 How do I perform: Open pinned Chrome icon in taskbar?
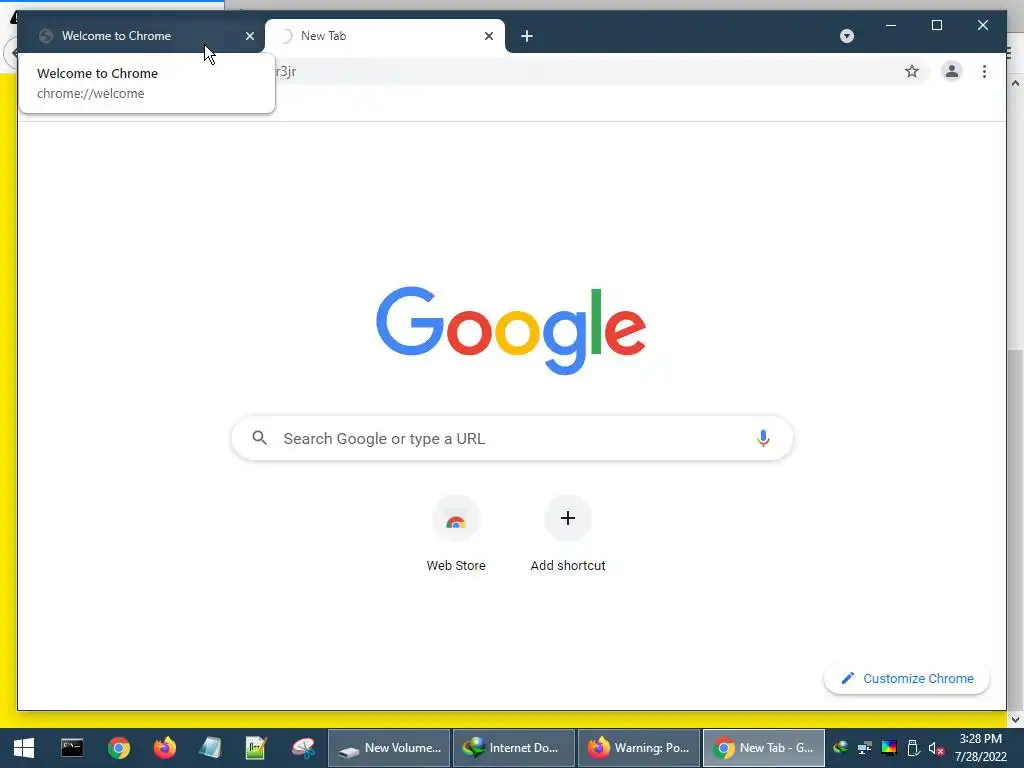pyautogui.click(x=119, y=748)
